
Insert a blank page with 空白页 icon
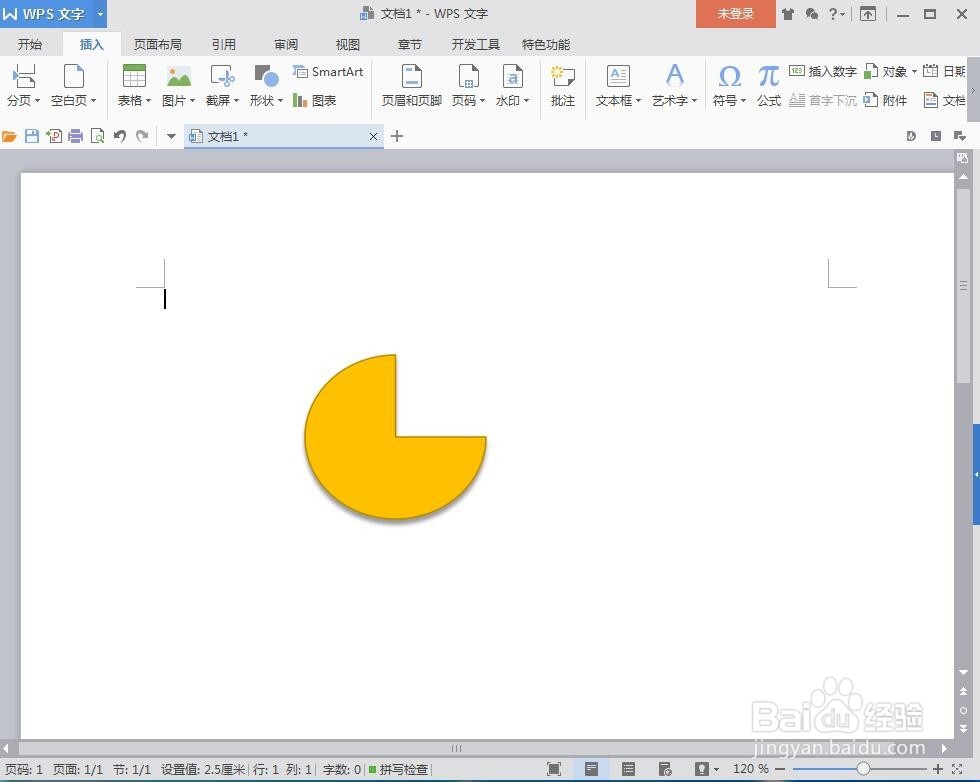click(74, 76)
